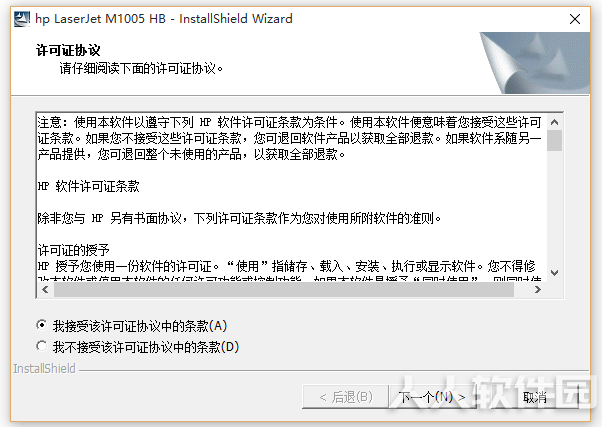Click the installer icon in title bar
This screenshot has height=427, width=602.
pos(22,19)
